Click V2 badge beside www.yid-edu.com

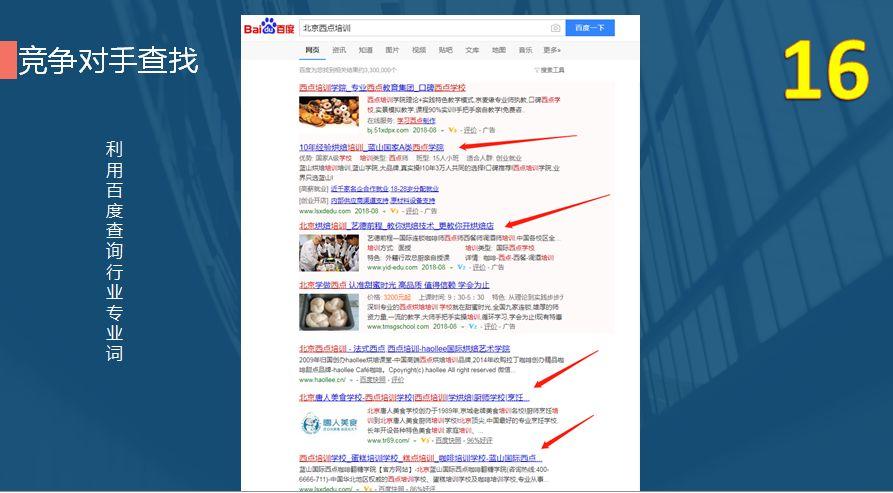(x=462, y=267)
